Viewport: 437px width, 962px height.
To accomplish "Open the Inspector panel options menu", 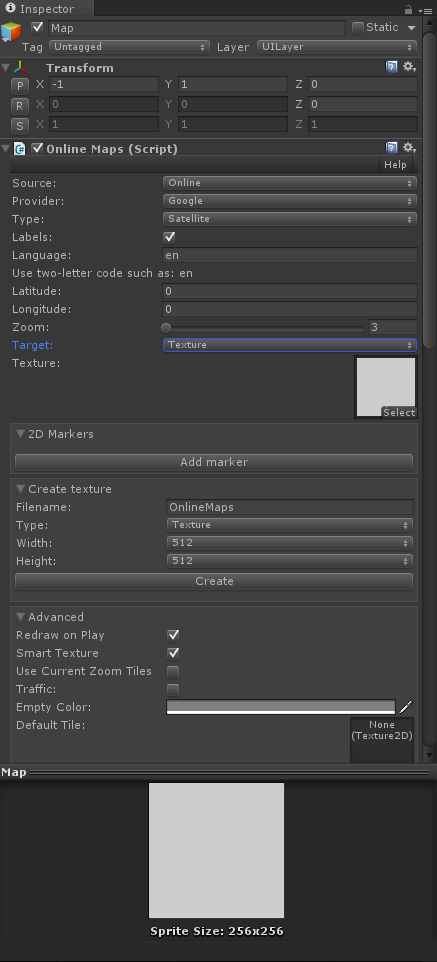I will click(425, 10).
